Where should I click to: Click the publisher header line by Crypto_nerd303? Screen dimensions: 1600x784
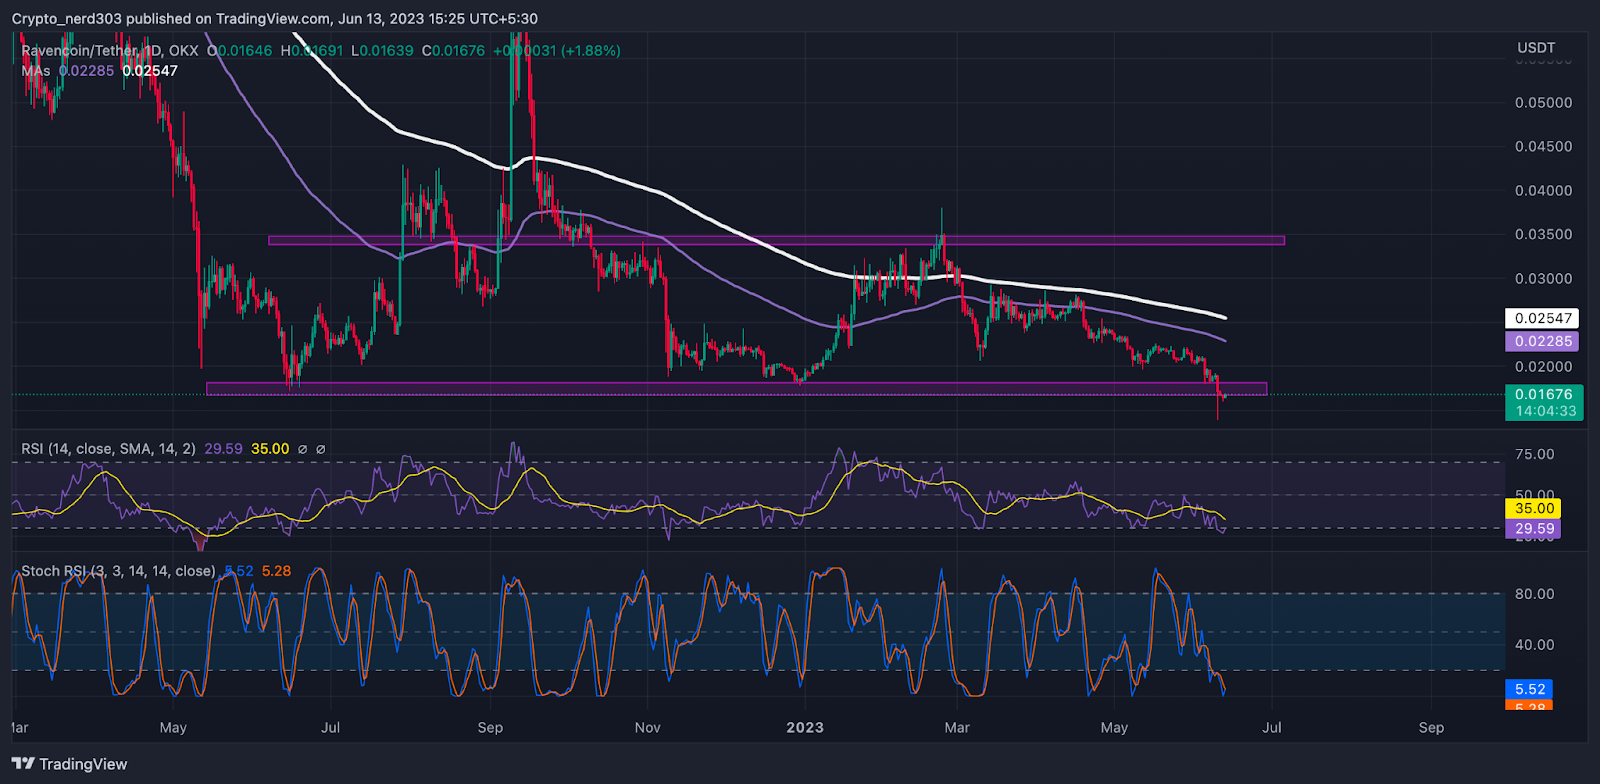[x=275, y=19]
